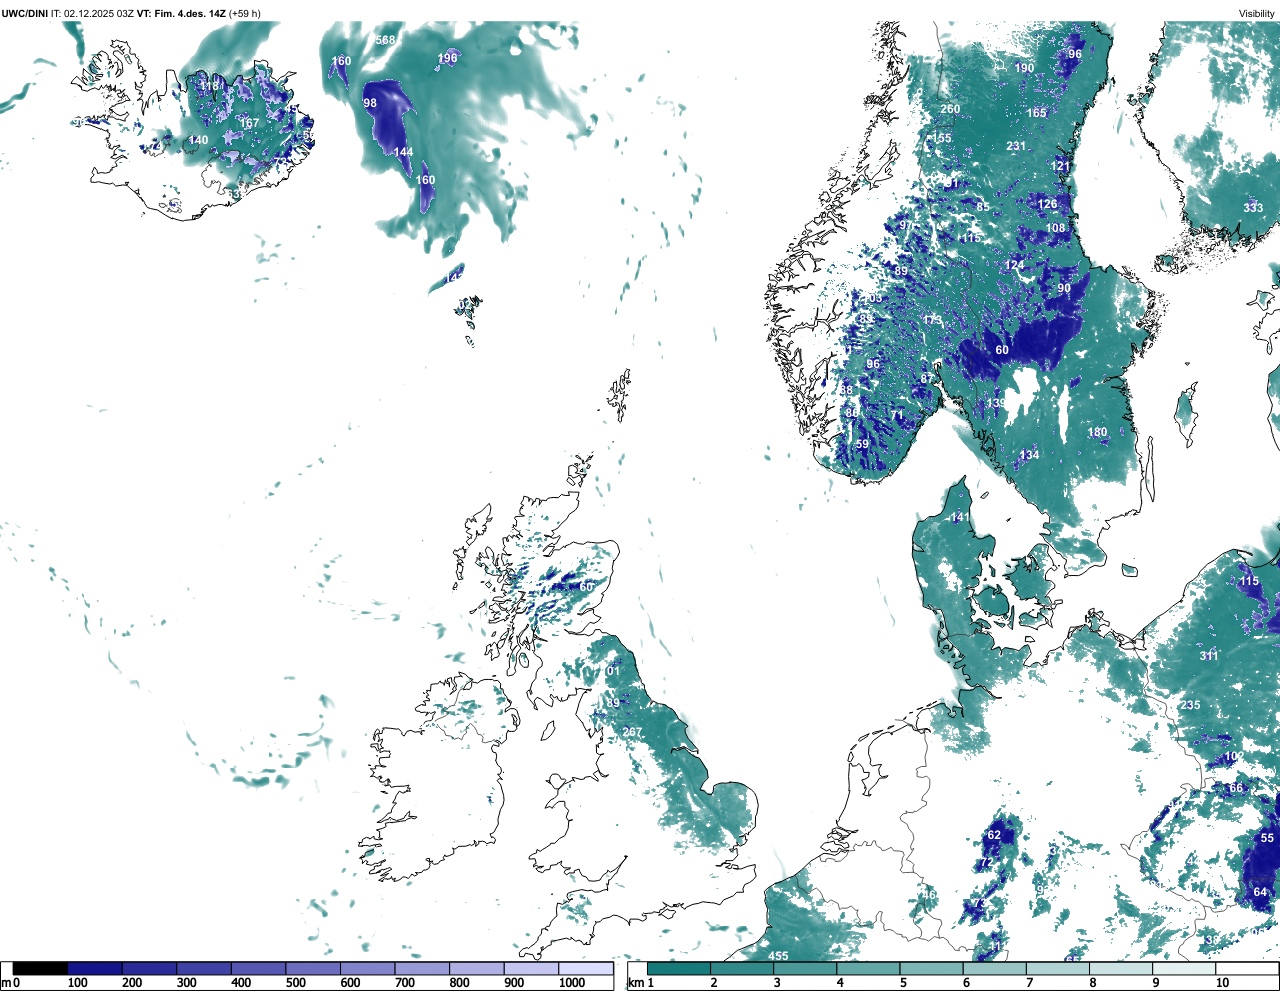This screenshot has width=1280, height=991.
Task: Click the '64' value in the southeastern fog patch
Action: (1260, 892)
